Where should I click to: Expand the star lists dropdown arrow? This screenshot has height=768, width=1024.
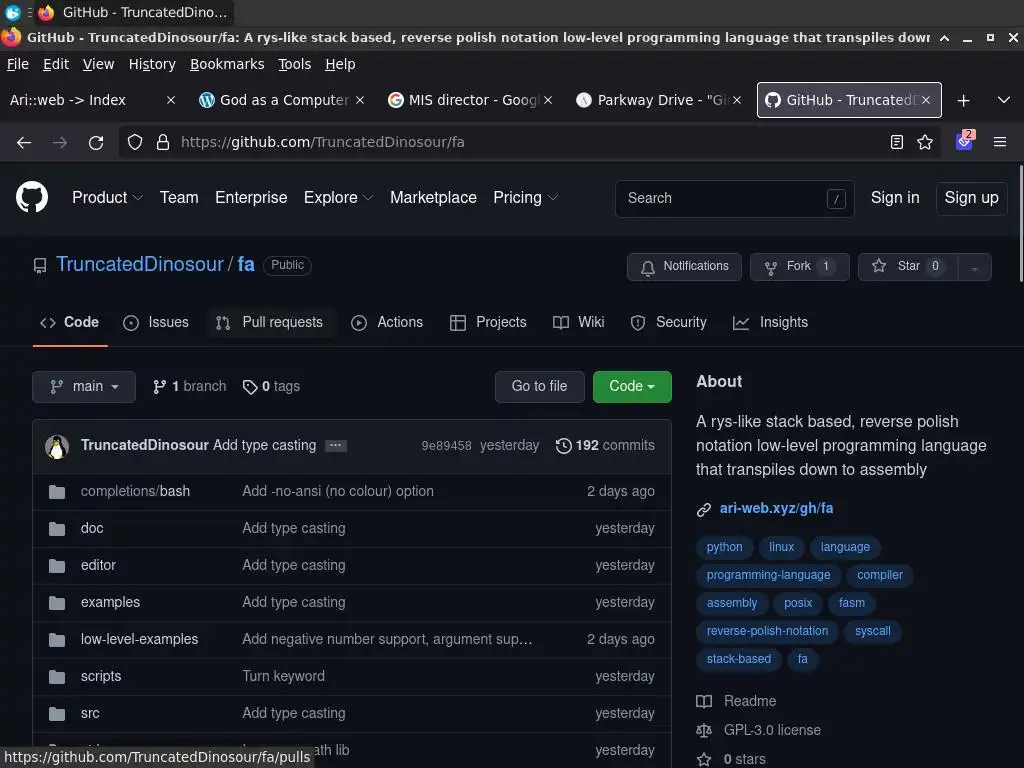pos(974,267)
